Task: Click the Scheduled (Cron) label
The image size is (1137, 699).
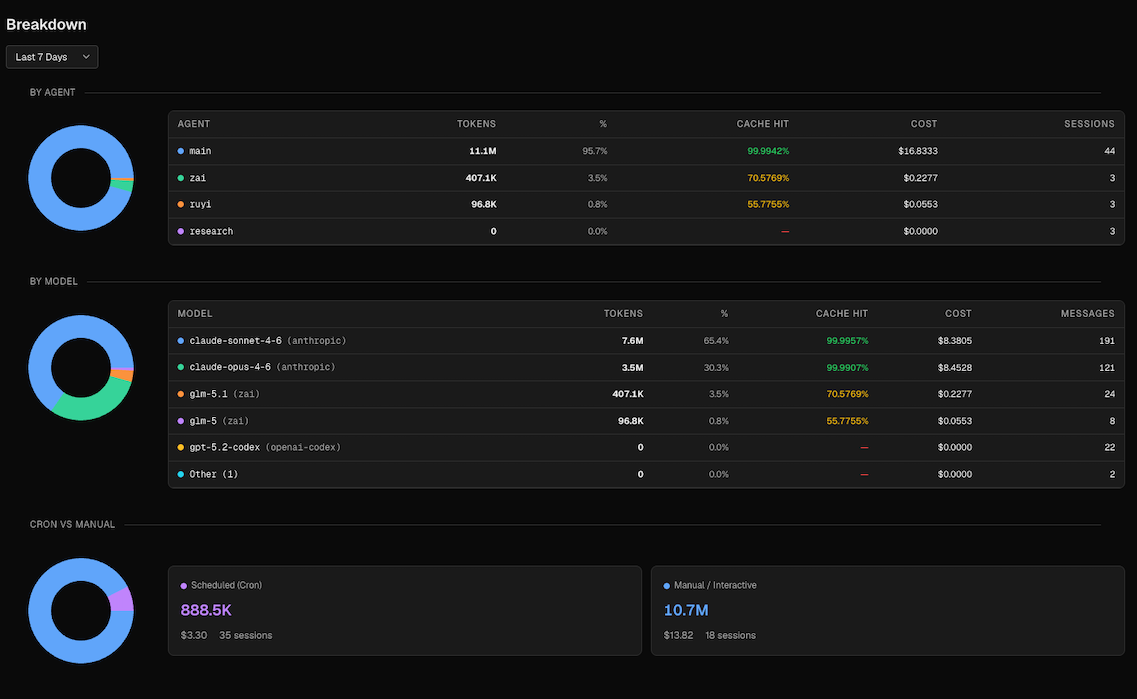Action: click(x=226, y=585)
